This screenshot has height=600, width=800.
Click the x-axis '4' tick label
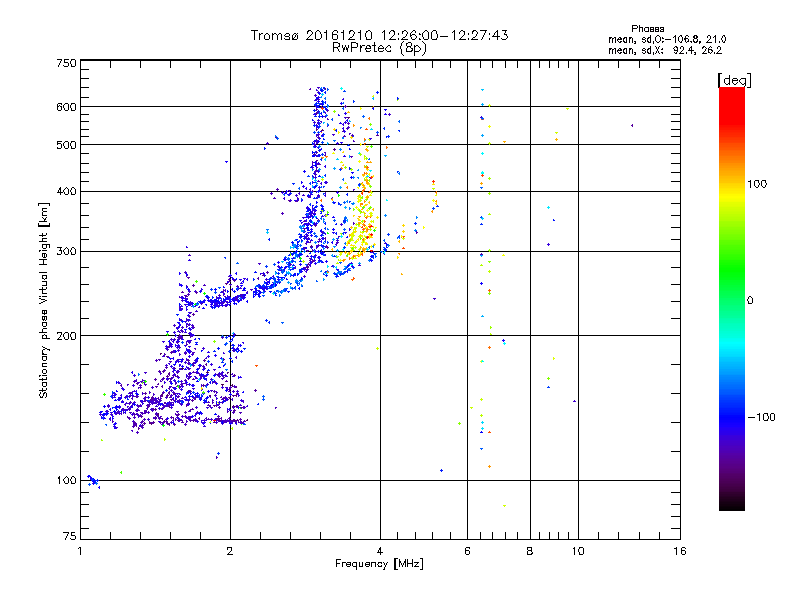pyautogui.click(x=380, y=551)
